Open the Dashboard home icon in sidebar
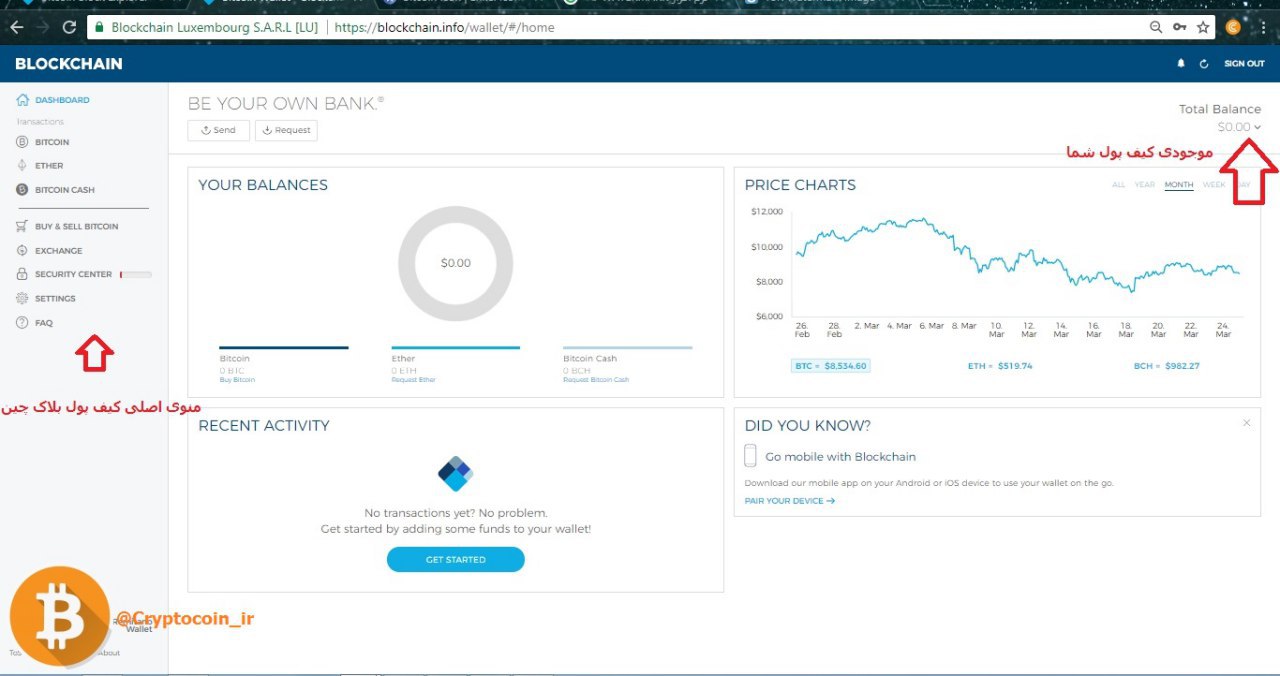This screenshot has height=676, width=1280. [22, 100]
